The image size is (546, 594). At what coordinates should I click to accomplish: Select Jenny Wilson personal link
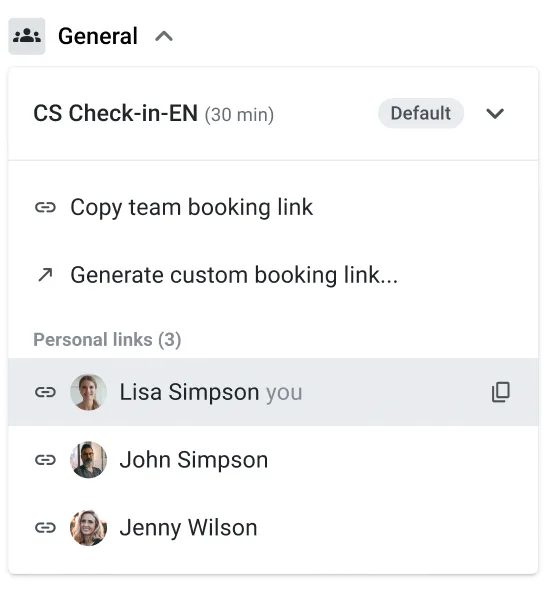273,528
